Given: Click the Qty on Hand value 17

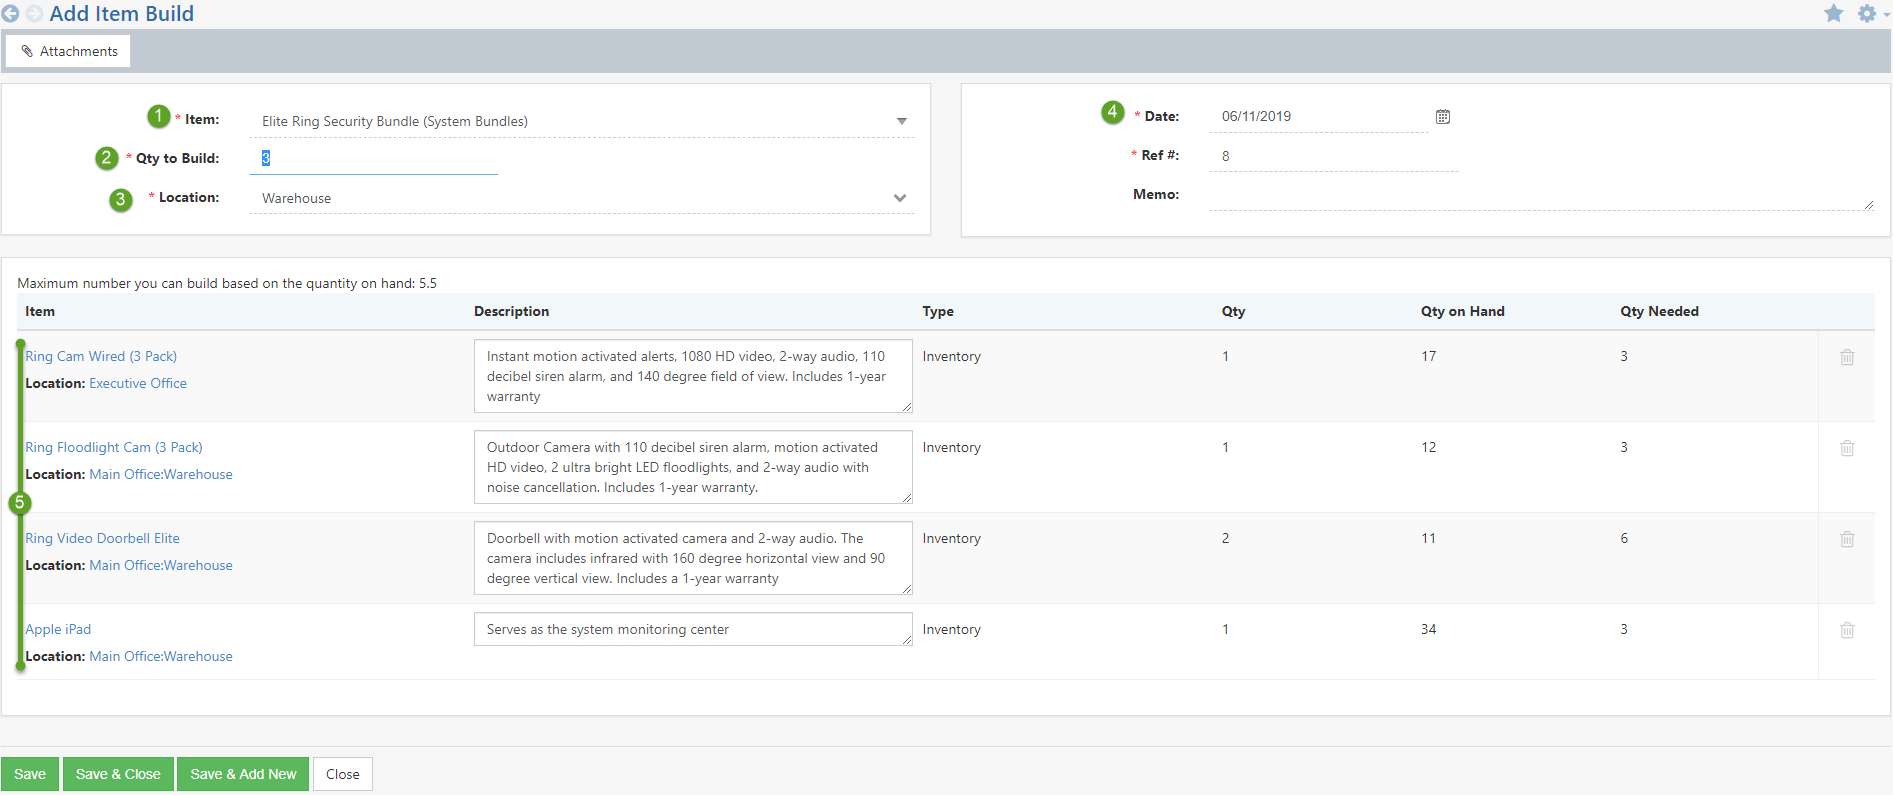Looking at the screenshot, I should [1428, 356].
